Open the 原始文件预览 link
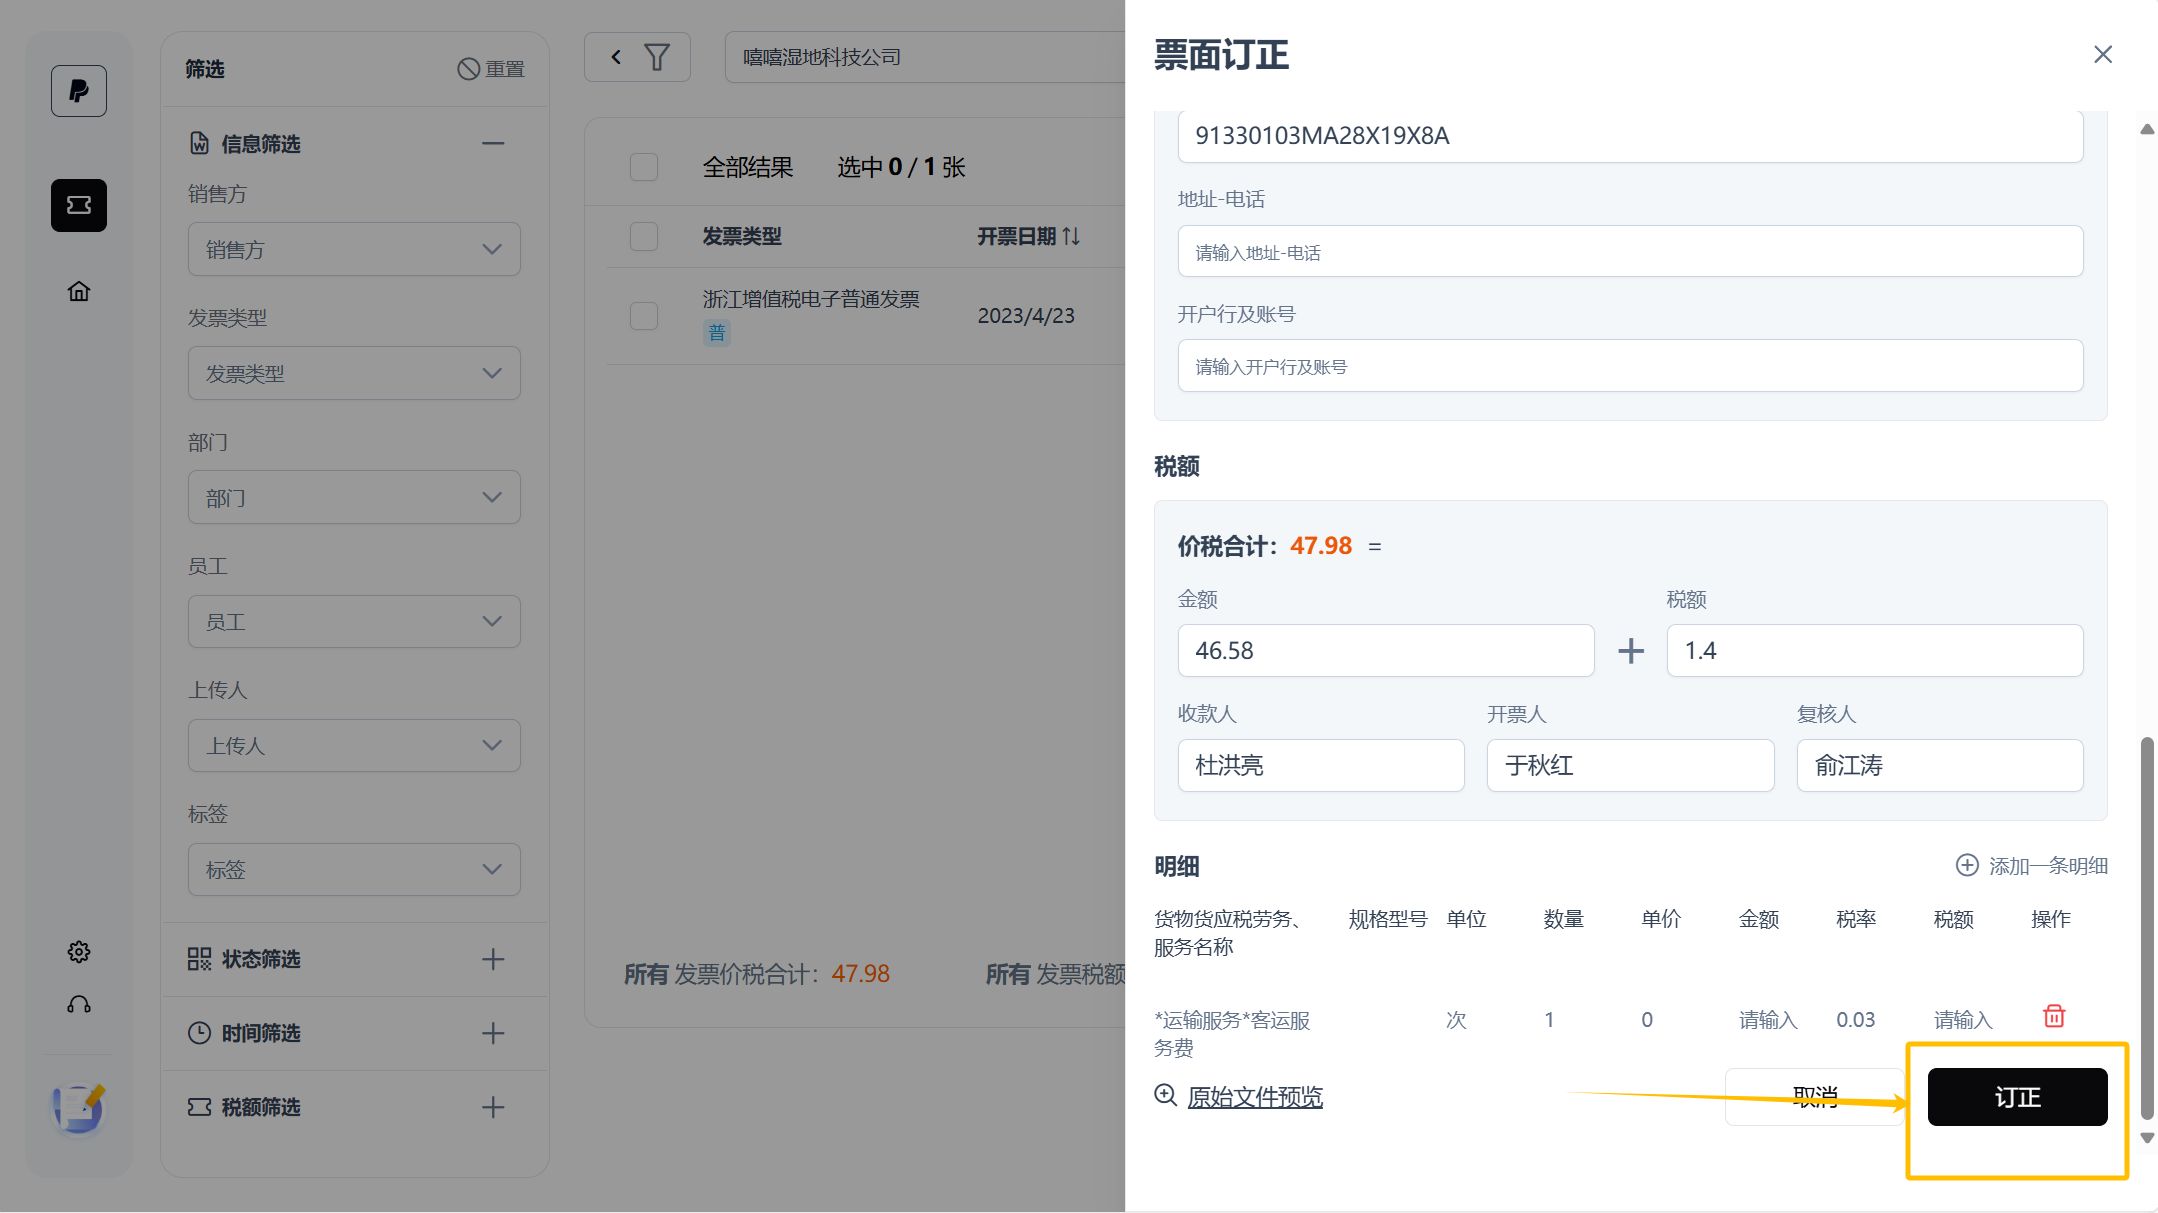2158x1213 pixels. [x=1255, y=1097]
